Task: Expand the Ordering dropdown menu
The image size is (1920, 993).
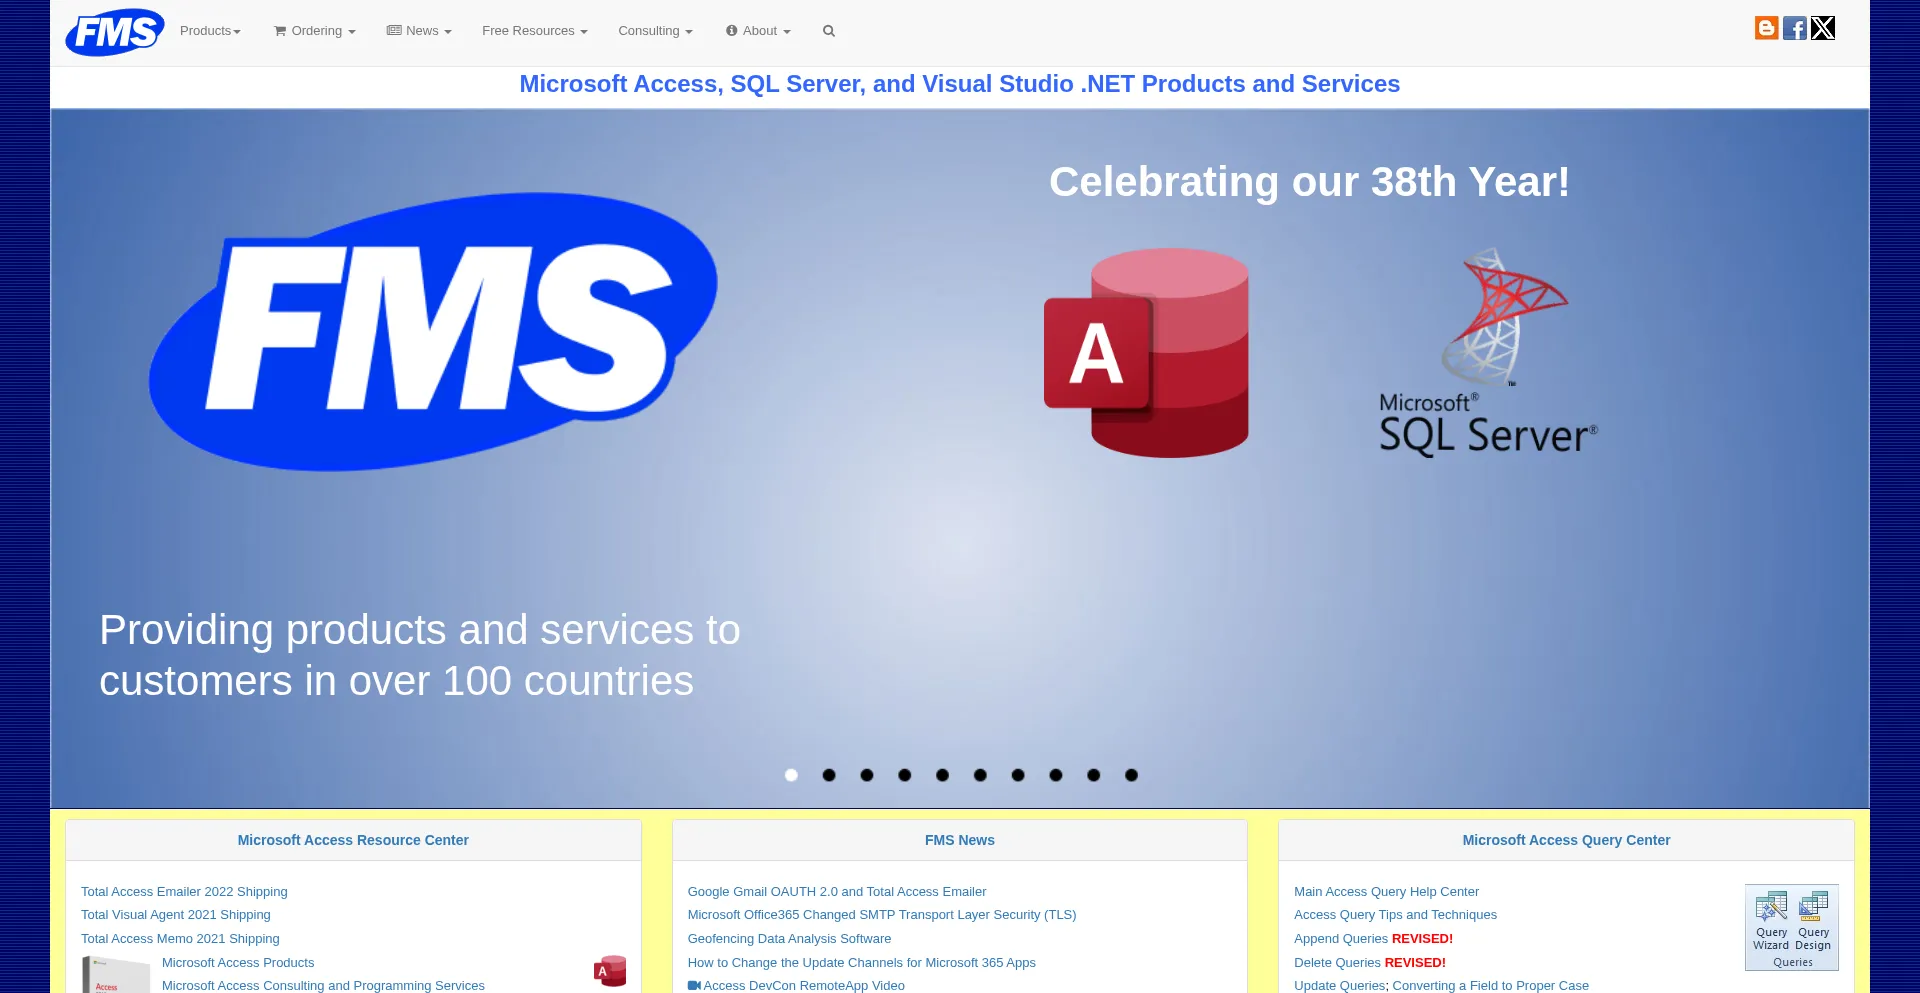Action: (x=315, y=31)
